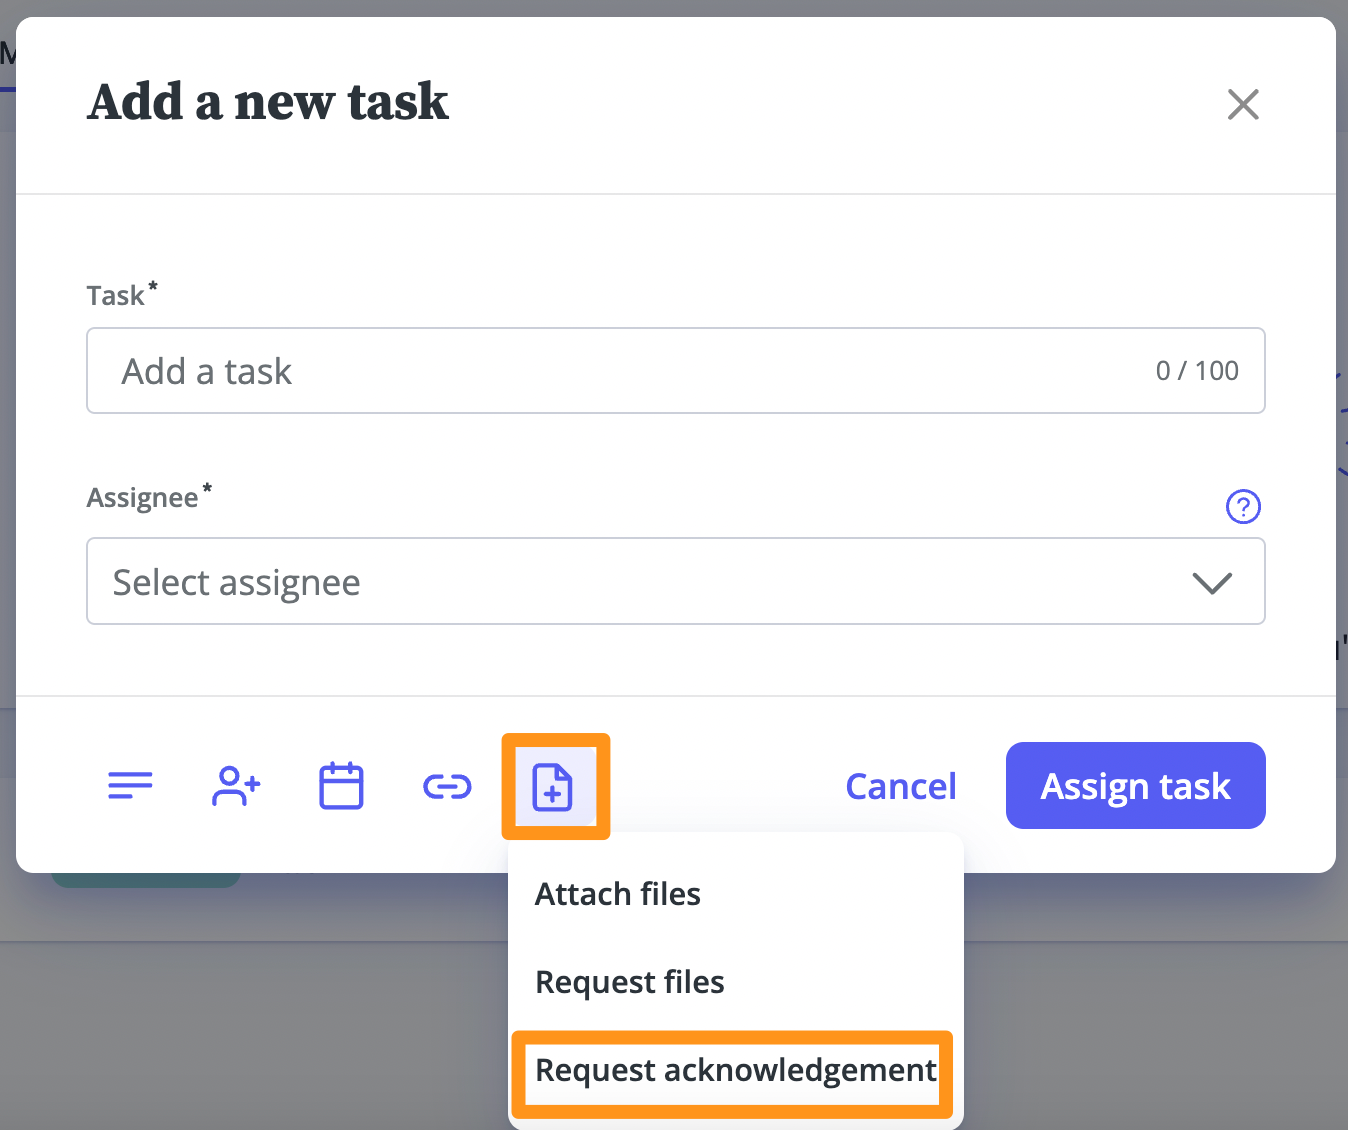Select Request acknowledgement menu option

(x=736, y=1070)
